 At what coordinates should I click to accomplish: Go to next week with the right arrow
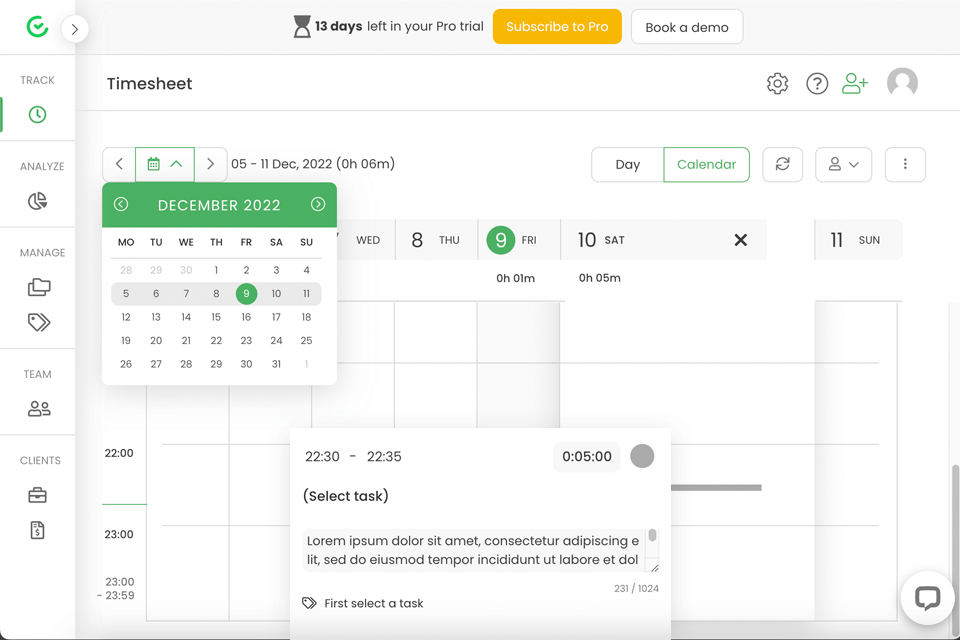point(211,164)
